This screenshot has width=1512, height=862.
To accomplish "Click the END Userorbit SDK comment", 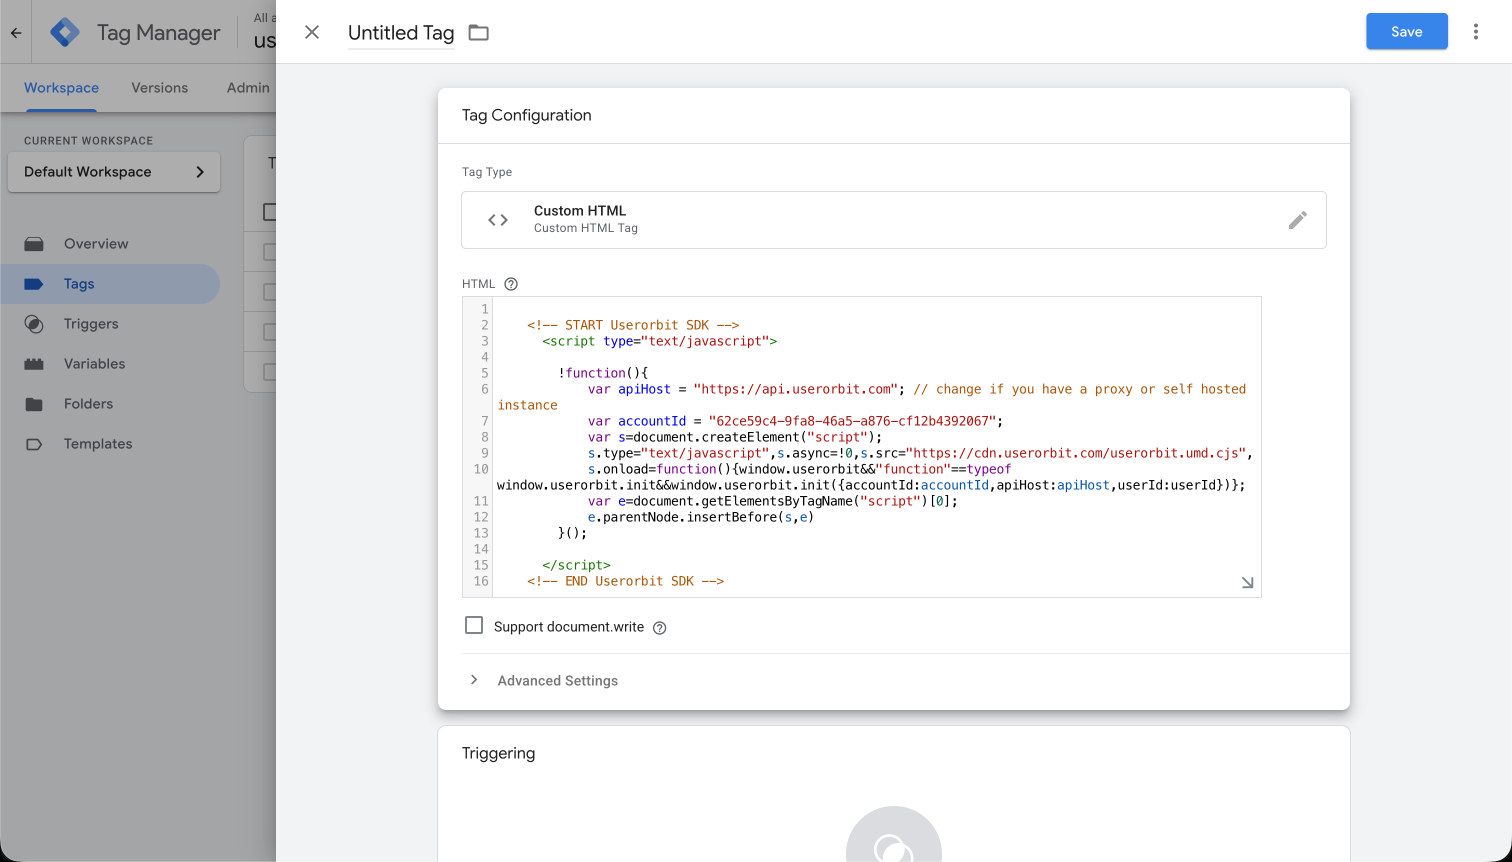I will tap(626, 581).
